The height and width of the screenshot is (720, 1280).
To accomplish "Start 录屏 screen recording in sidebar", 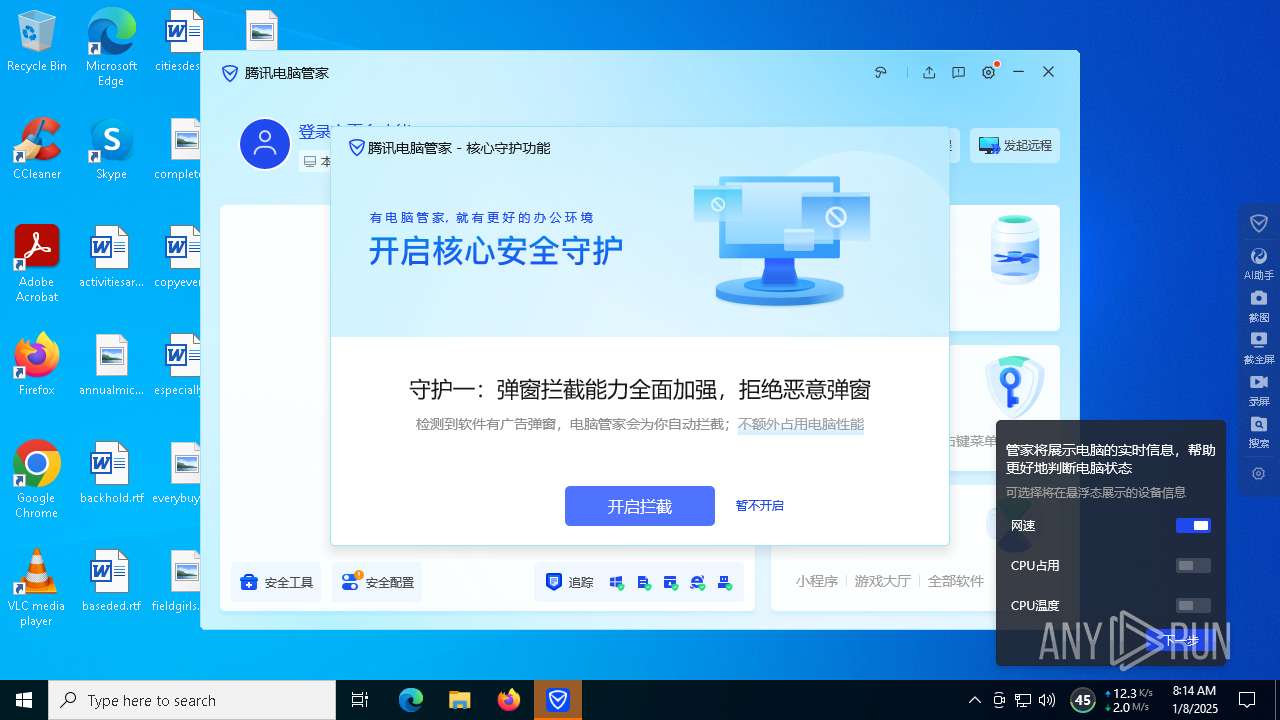I will 1259,390.
